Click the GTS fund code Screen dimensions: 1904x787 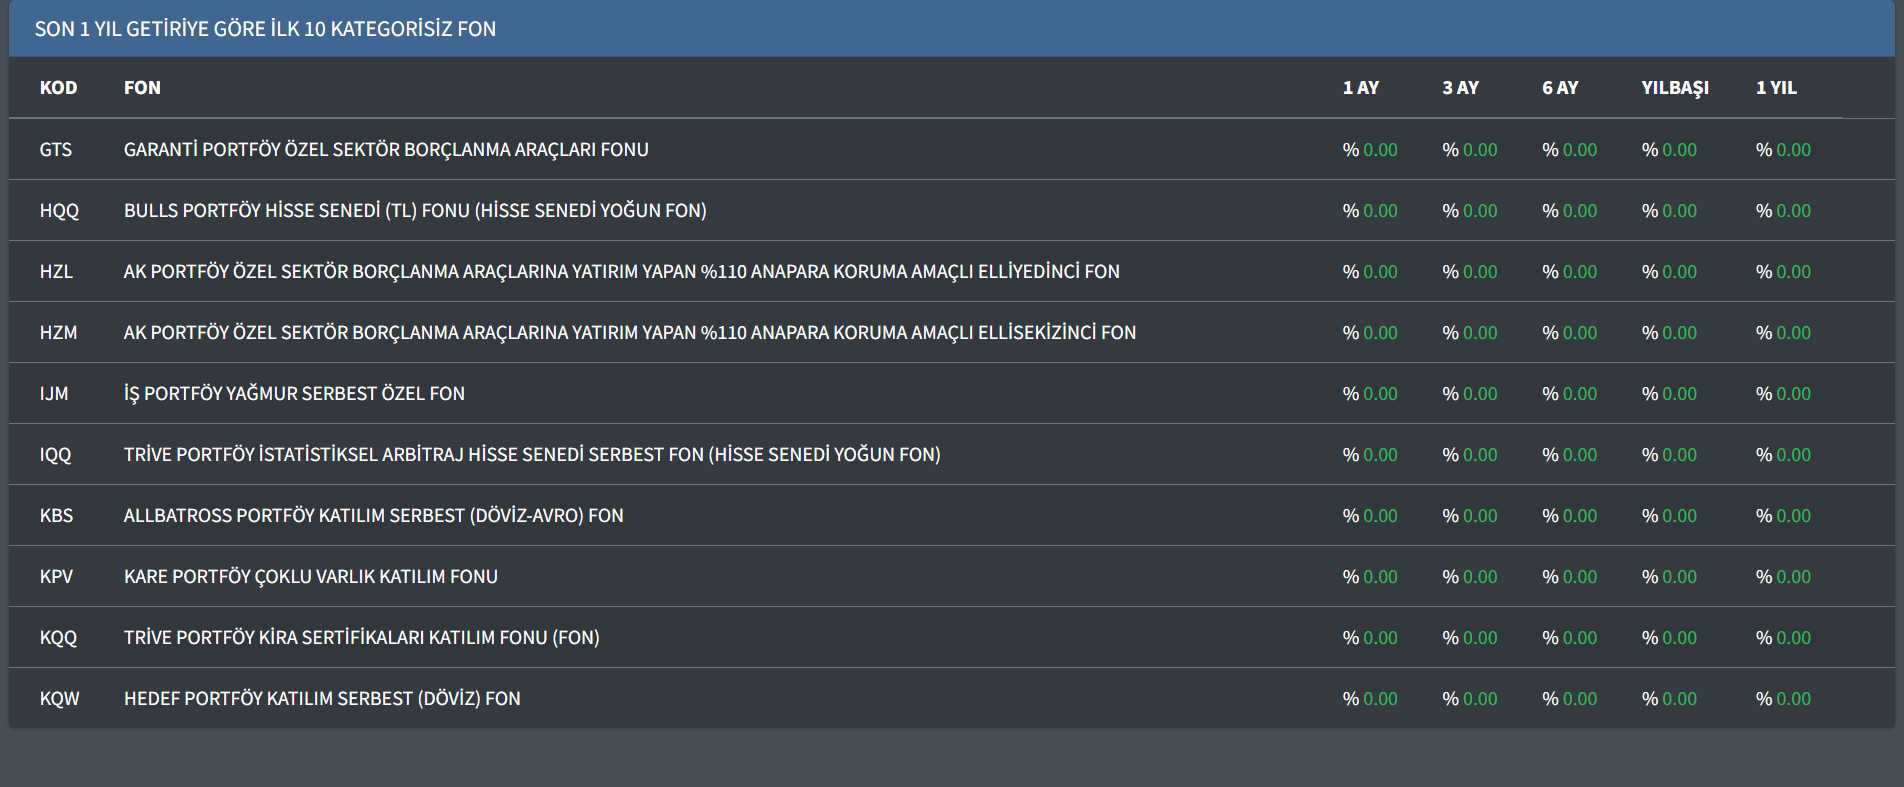[56, 150]
